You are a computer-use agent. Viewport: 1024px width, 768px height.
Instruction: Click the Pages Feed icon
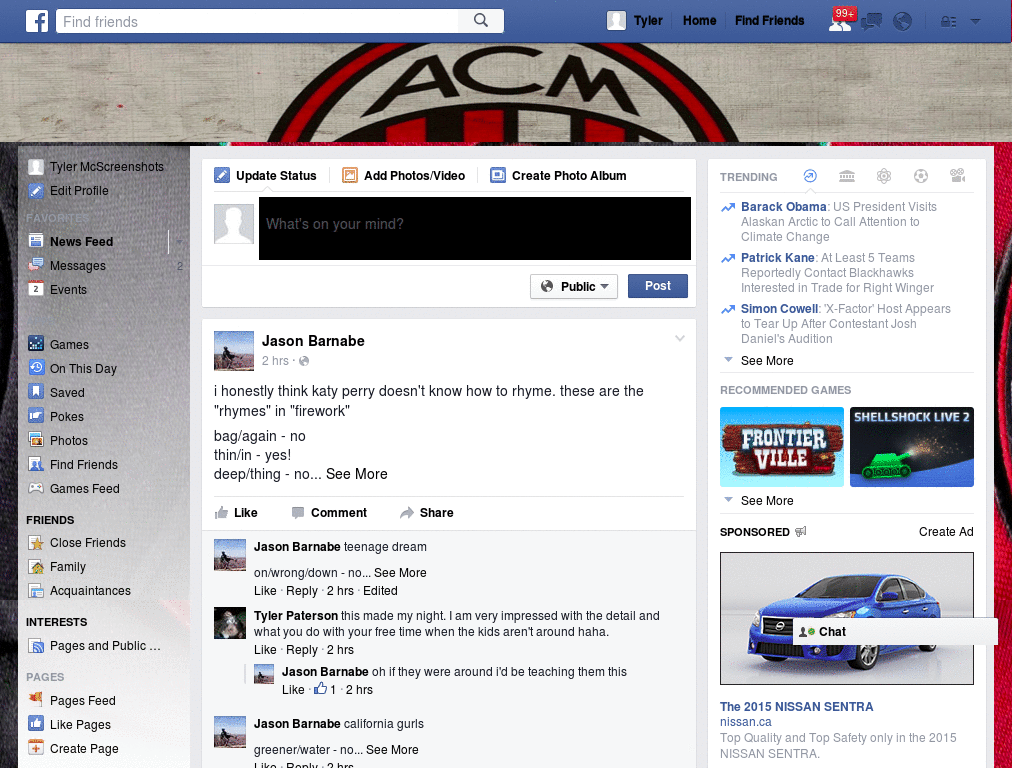tap(36, 699)
